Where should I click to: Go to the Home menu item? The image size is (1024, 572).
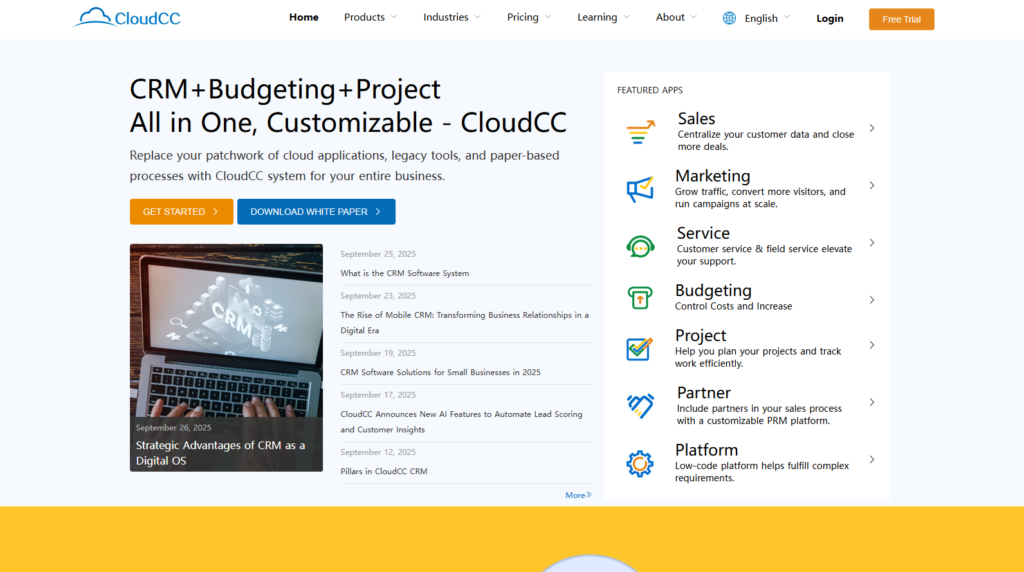pyautogui.click(x=304, y=17)
